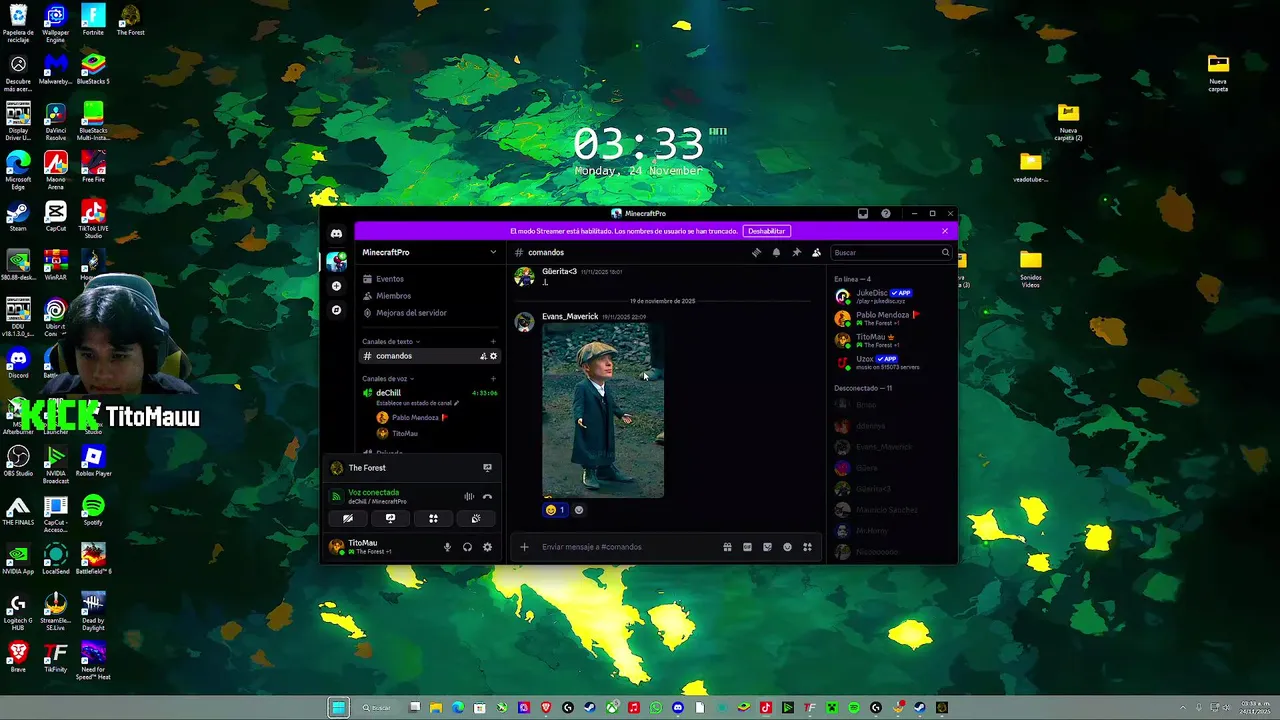Stream The Forest game icon
1280x720 pixels.
click(487, 468)
